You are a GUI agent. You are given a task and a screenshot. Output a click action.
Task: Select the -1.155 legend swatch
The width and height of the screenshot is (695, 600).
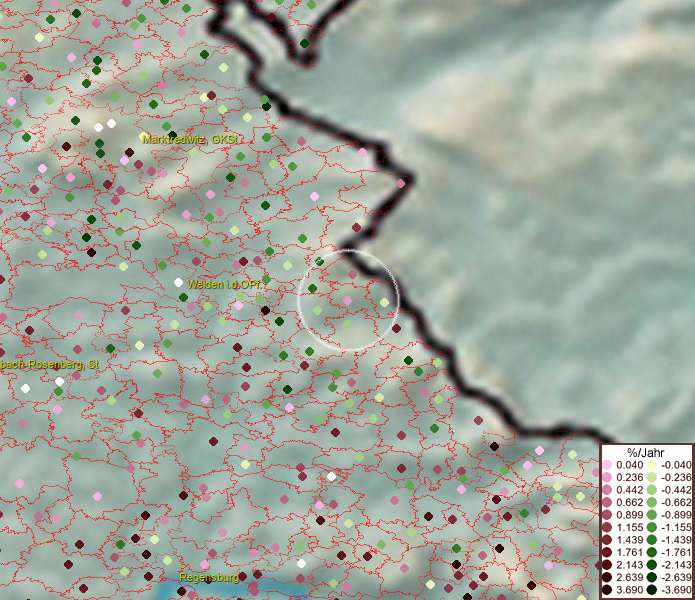tap(652, 527)
